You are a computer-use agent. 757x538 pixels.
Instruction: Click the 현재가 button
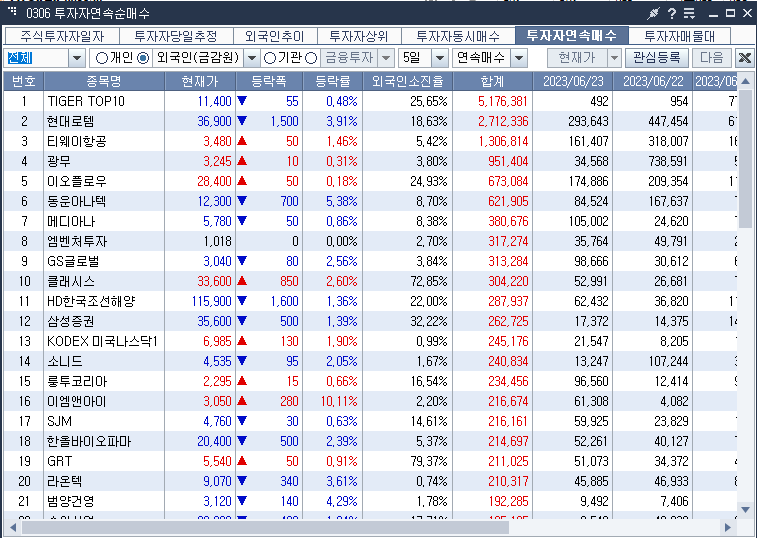pyautogui.click(x=577, y=58)
